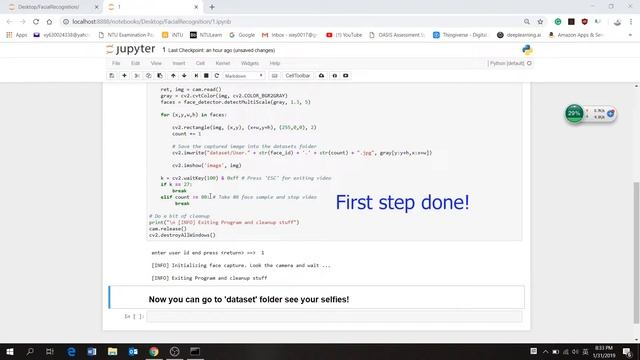Image resolution: width=640 pixels, height=360 pixels.
Task: Close the Desktop/FacialRecognition tab
Action: 96,7
